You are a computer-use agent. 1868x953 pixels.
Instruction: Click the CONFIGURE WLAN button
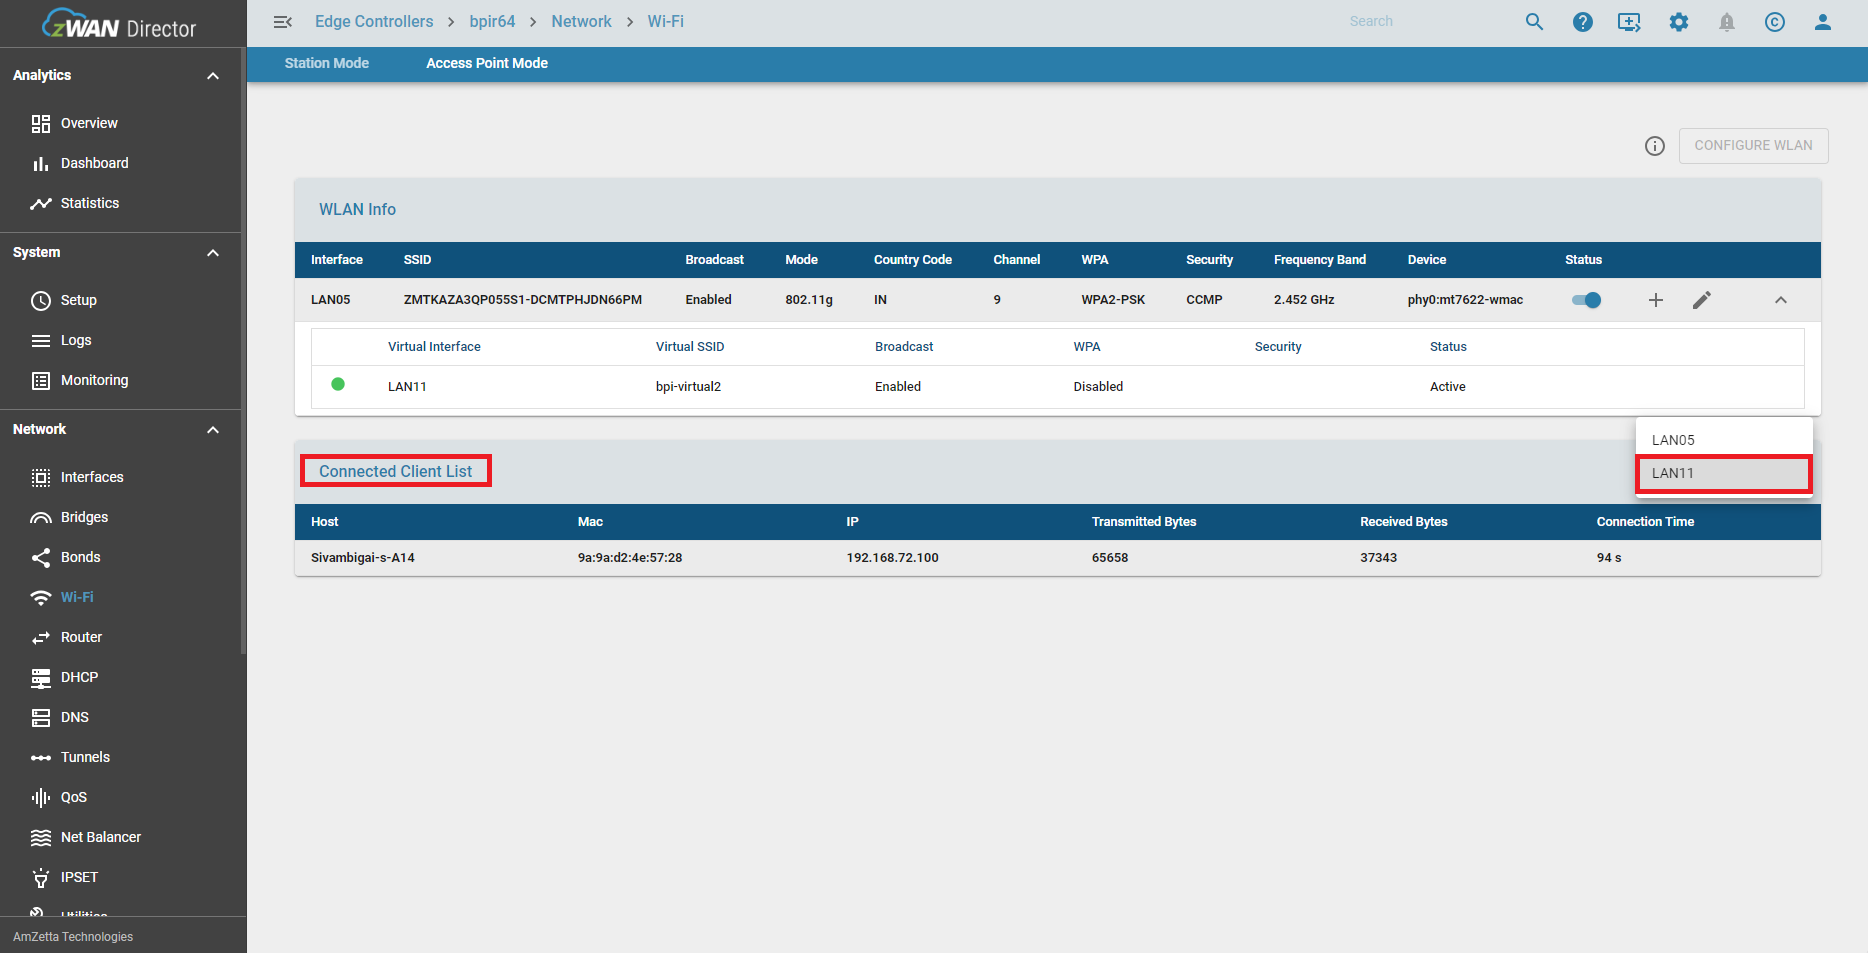pyautogui.click(x=1753, y=145)
